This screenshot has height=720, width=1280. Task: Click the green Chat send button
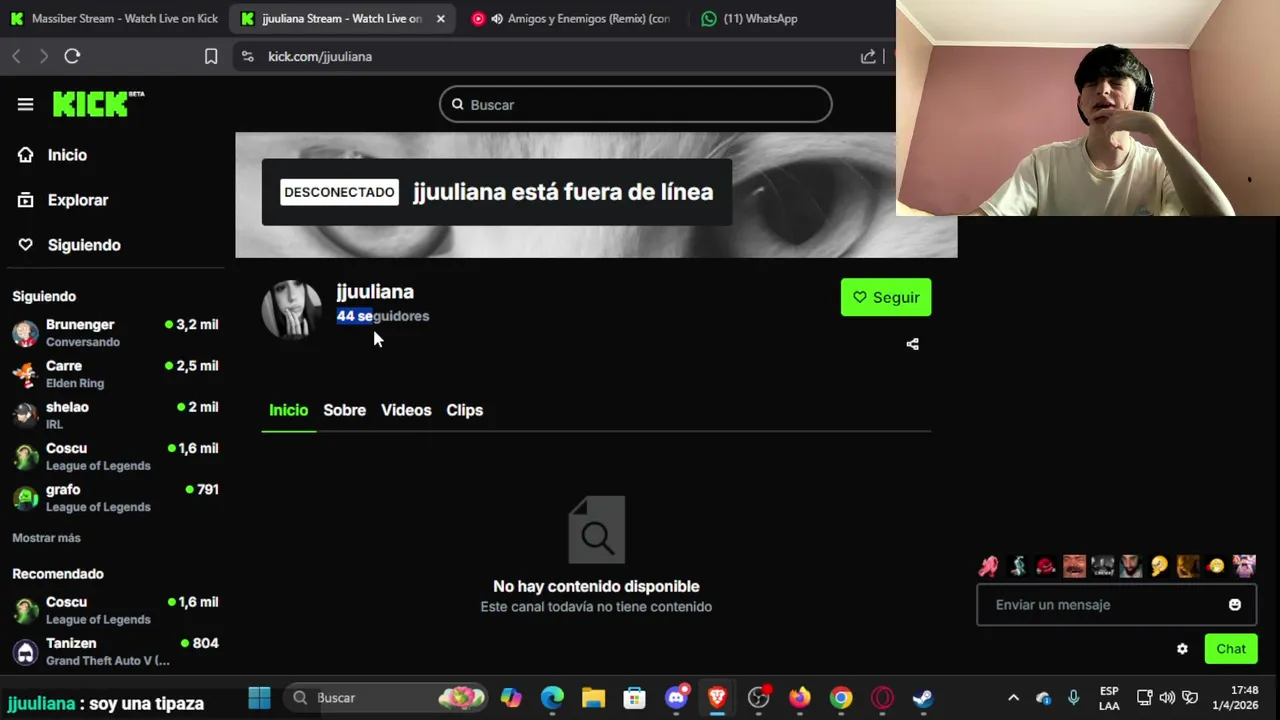(1231, 649)
